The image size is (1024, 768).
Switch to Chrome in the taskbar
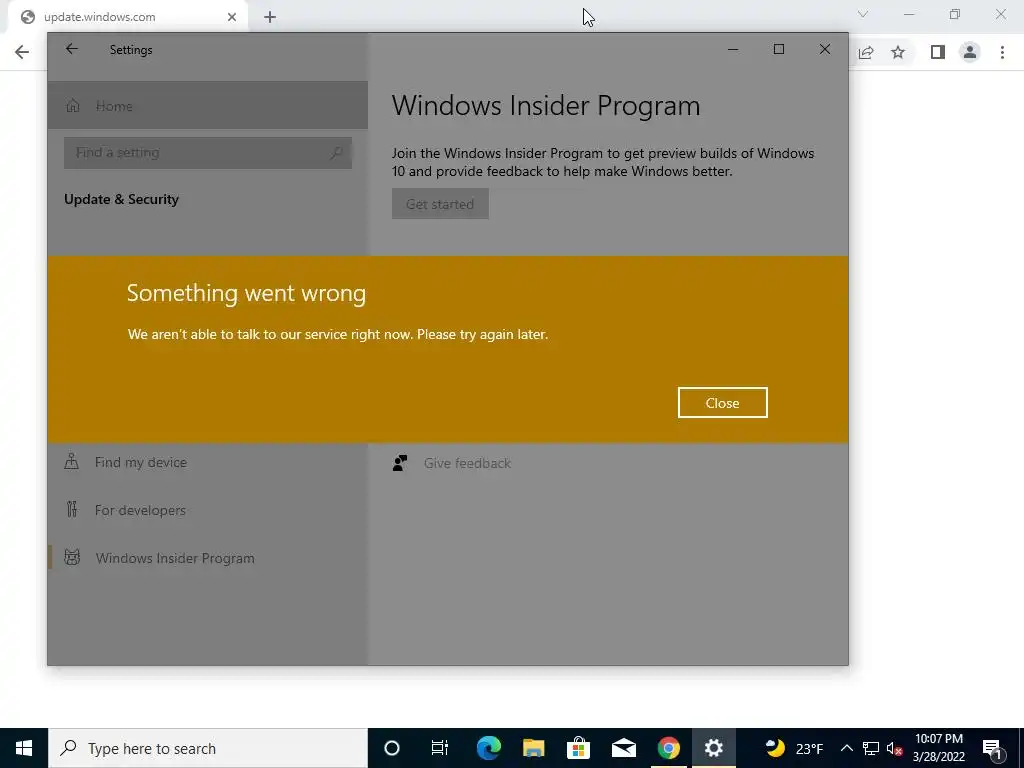tap(668, 748)
